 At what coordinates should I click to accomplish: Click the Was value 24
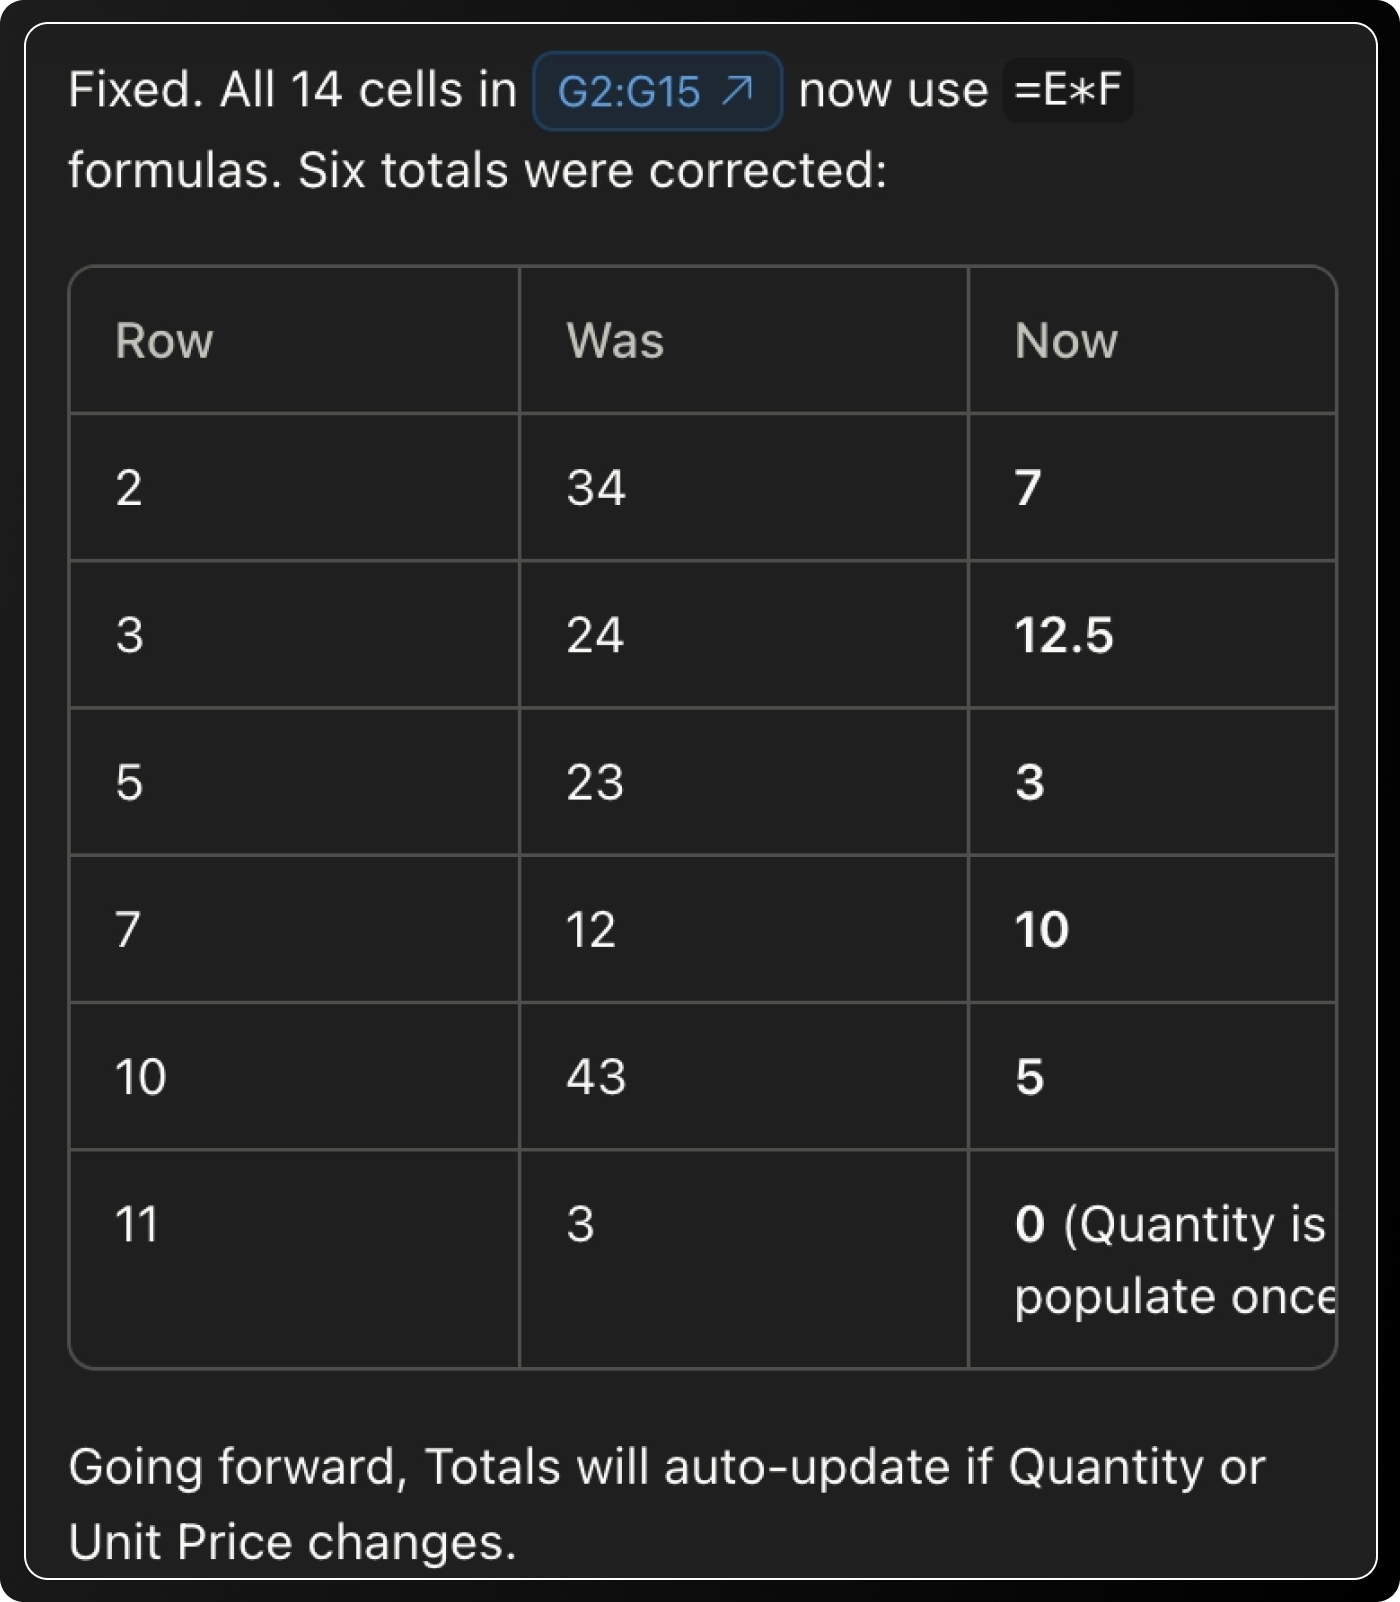[595, 635]
